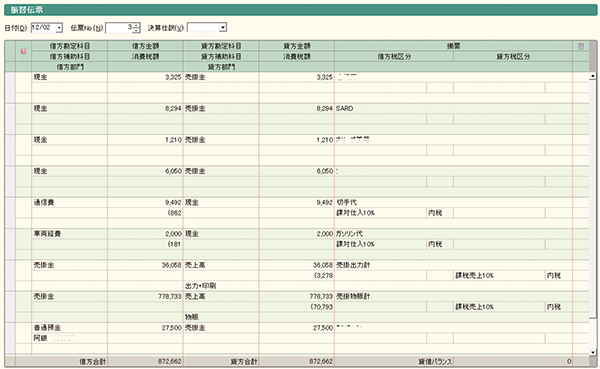Click the 貸方部門 header cell
The width and height of the screenshot is (600, 369).
coord(221,67)
